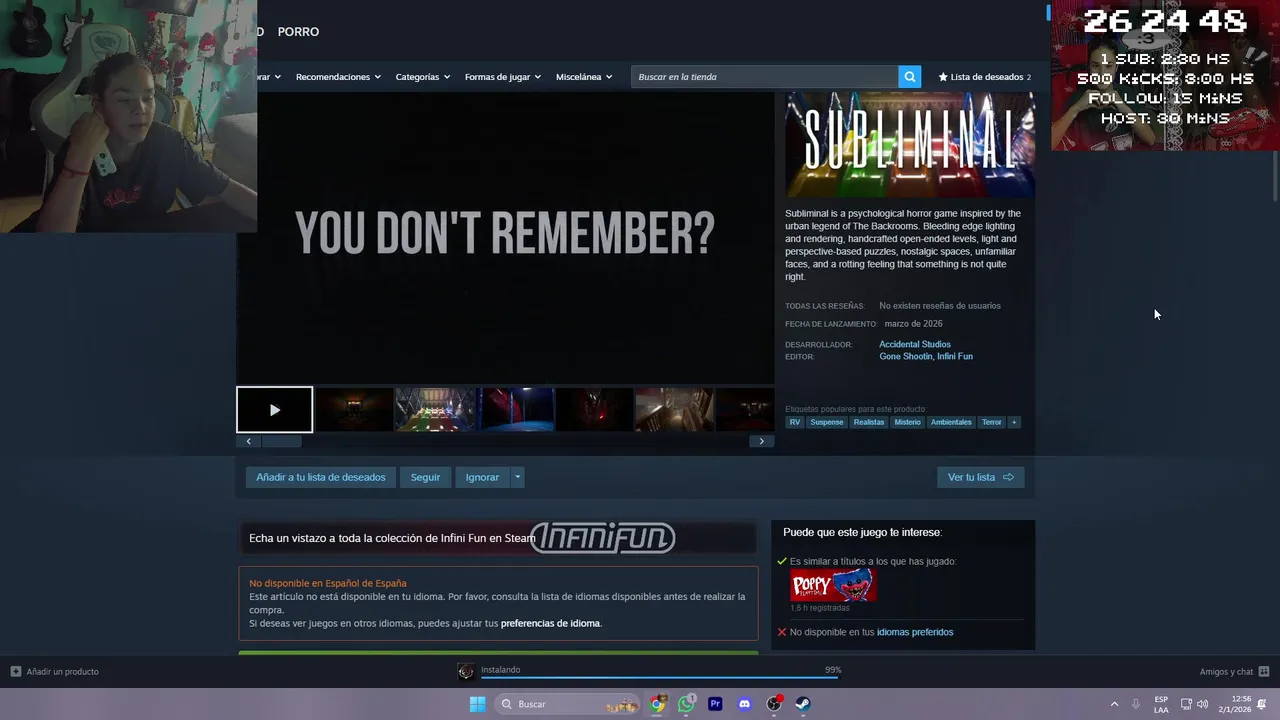
Task: Select the RV tag
Action: tap(795, 422)
